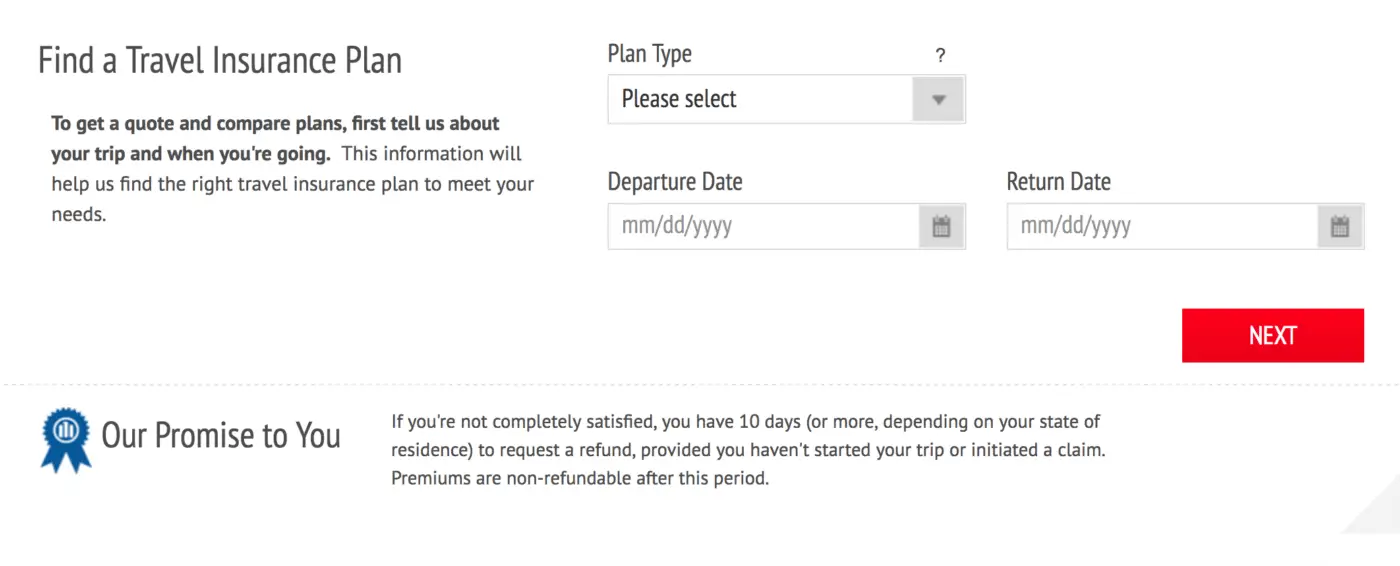Open the Return Date calendar picker icon

coord(1340,226)
